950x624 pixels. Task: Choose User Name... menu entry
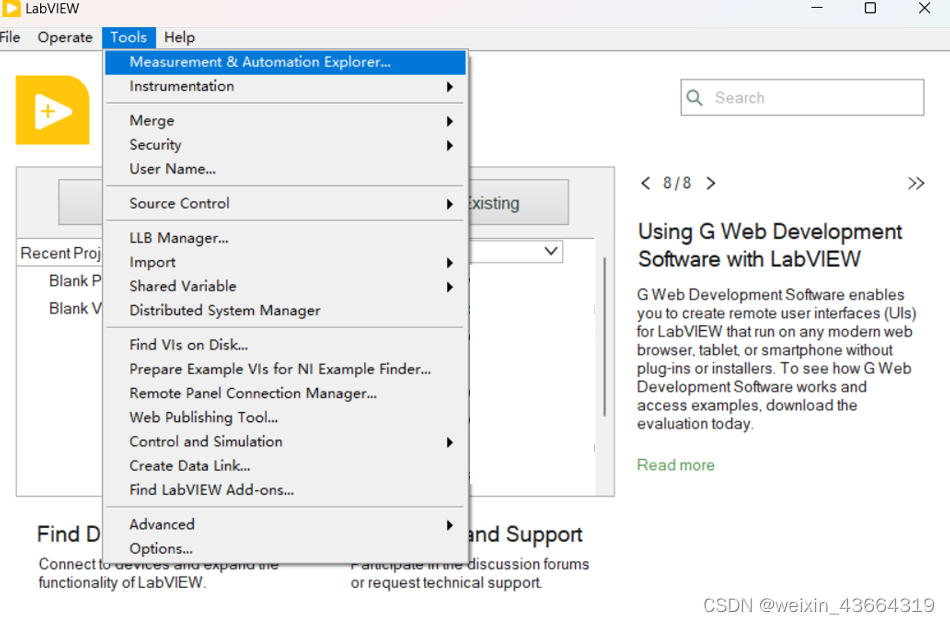click(285, 169)
